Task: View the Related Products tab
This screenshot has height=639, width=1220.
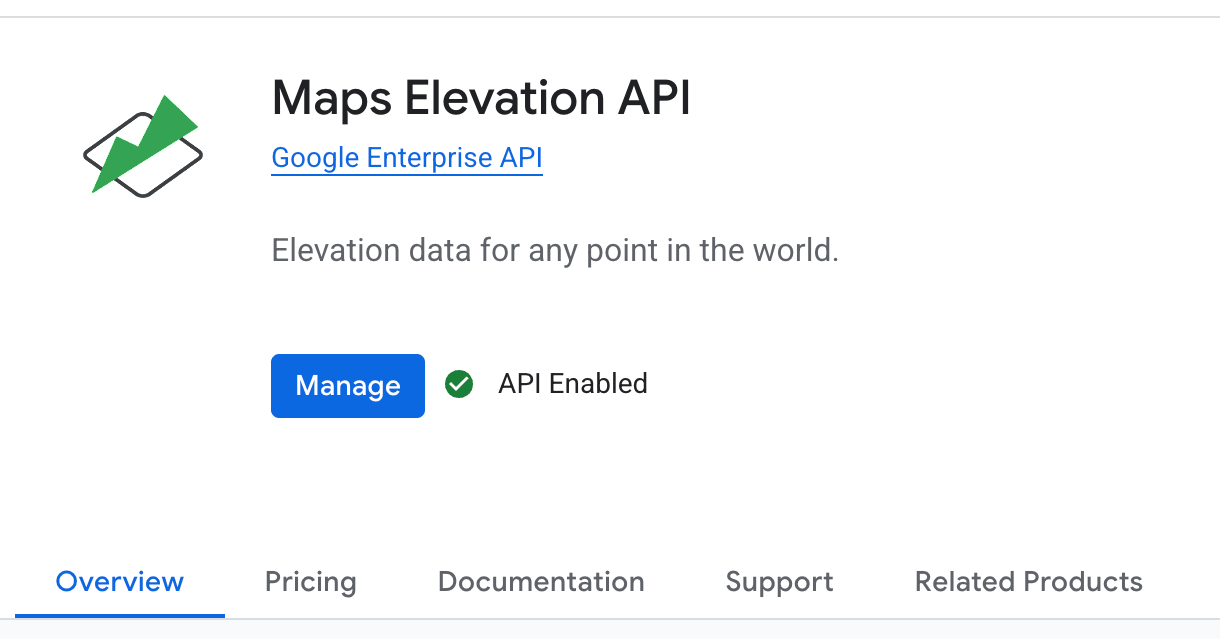Action: (1027, 581)
